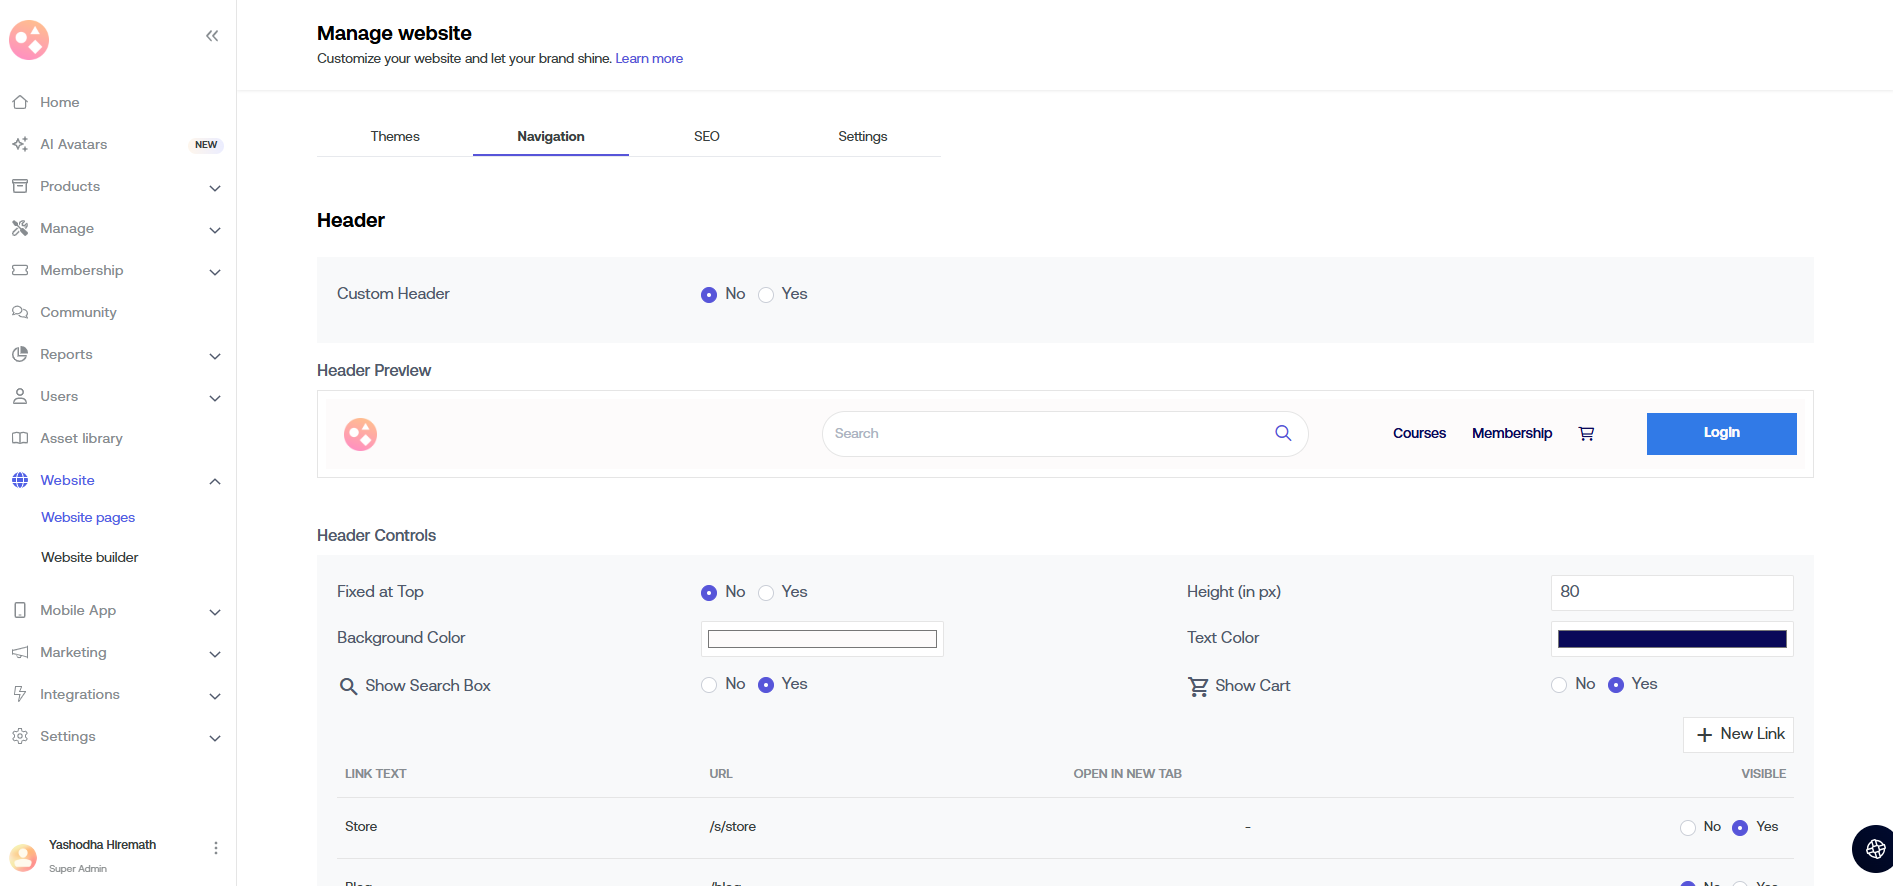Click the cart icon in the header preview
Viewport: 1893px width, 886px height.
coord(1586,434)
